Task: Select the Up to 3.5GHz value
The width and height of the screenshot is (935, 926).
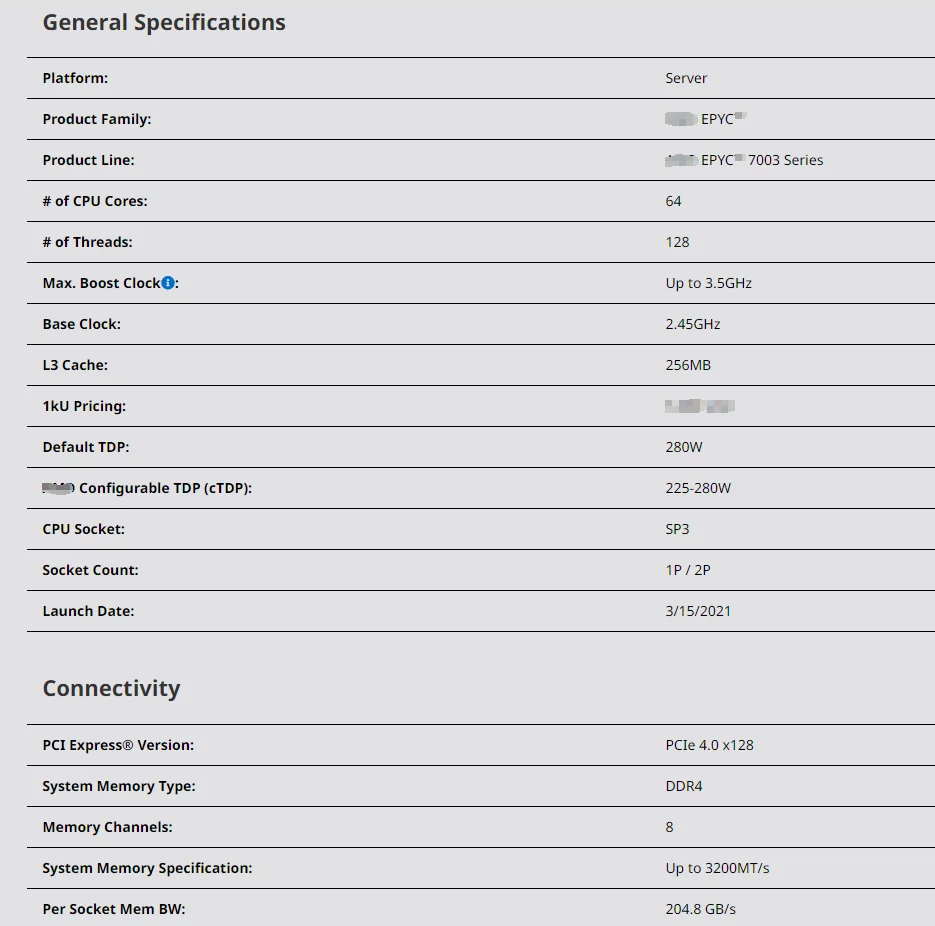Action: (x=708, y=283)
